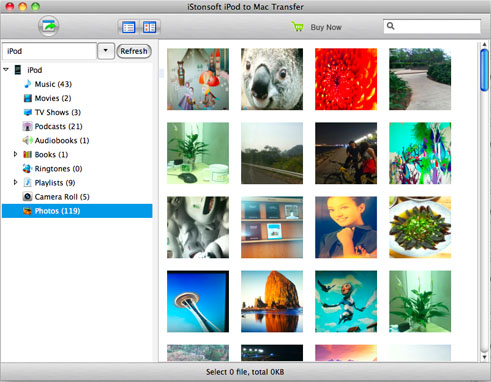The height and width of the screenshot is (382, 491).
Task: Select the garden pathway photo thumbnail
Action: tap(420, 79)
